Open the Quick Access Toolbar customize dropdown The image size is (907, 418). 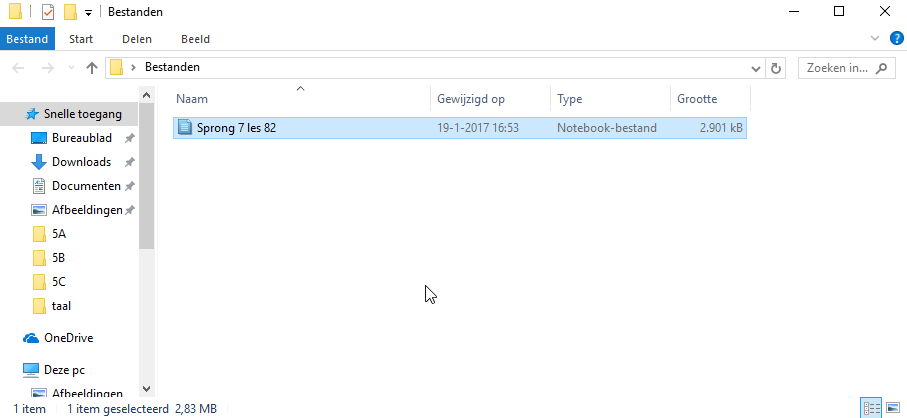click(x=88, y=13)
